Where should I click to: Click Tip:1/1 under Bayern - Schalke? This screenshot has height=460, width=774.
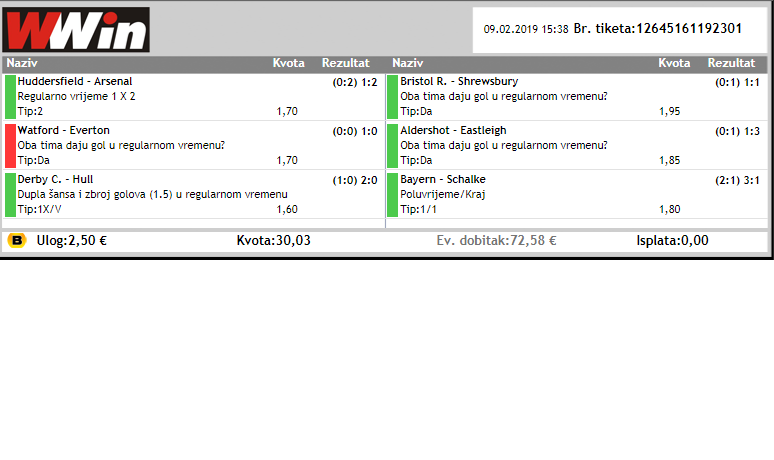click(x=419, y=209)
